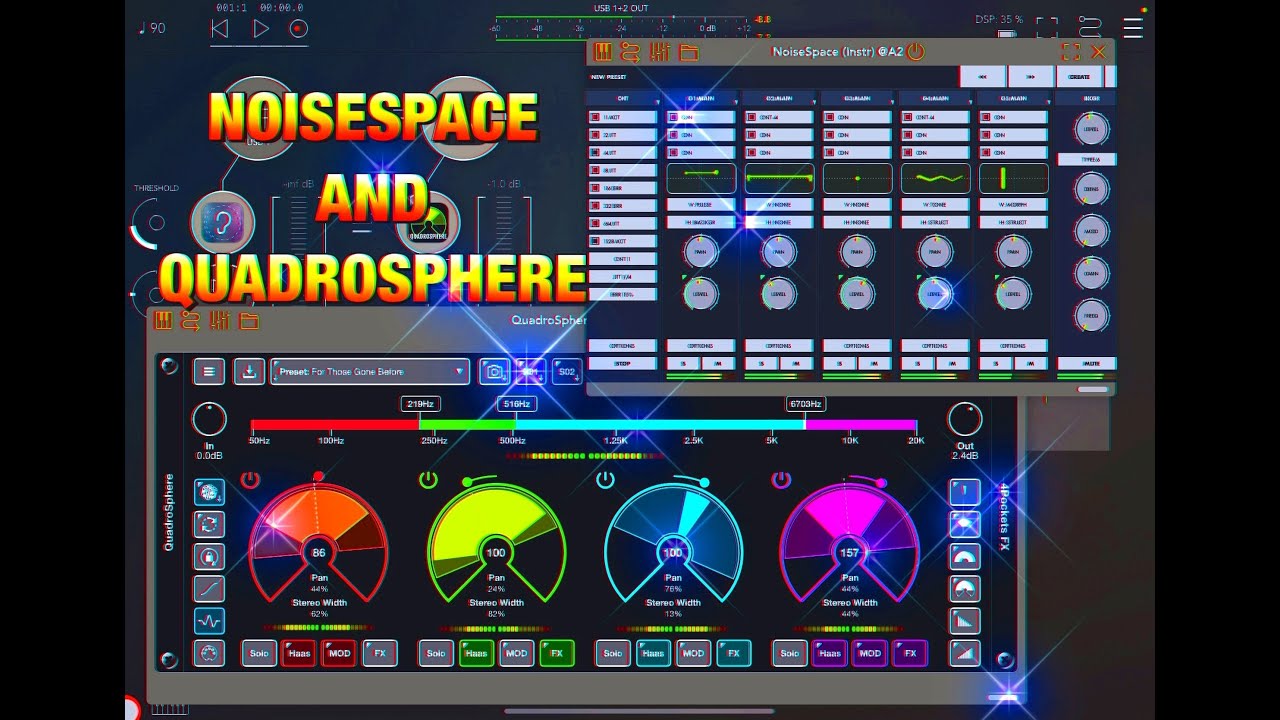Click NoiseSpace previous preset arrow button
This screenshot has width=1280, height=720.
(x=982, y=77)
